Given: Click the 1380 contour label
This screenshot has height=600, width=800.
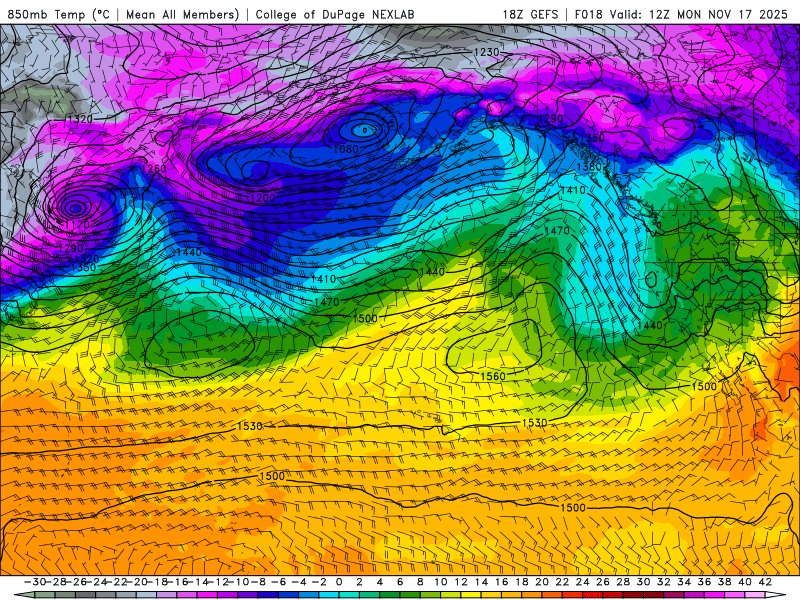Looking at the screenshot, I should click(x=589, y=166).
